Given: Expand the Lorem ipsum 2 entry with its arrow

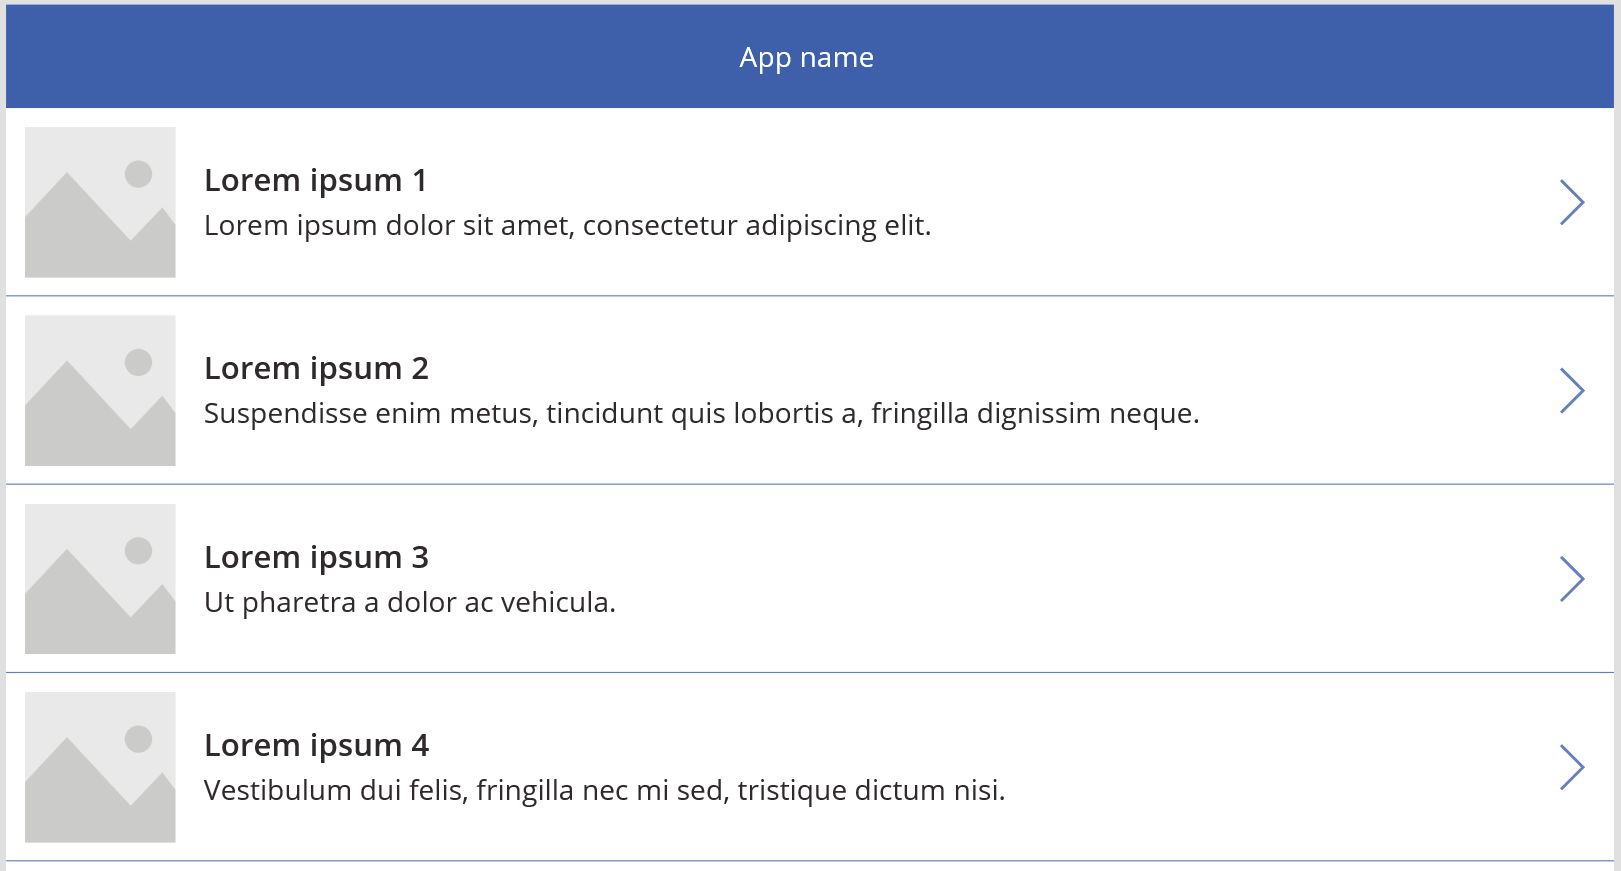Looking at the screenshot, I should 1573,390.
